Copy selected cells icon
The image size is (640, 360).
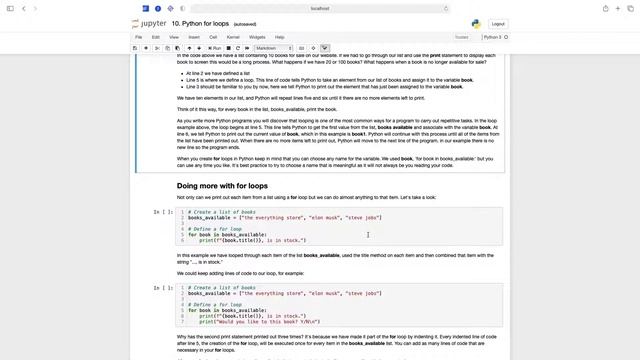(167, 48)
